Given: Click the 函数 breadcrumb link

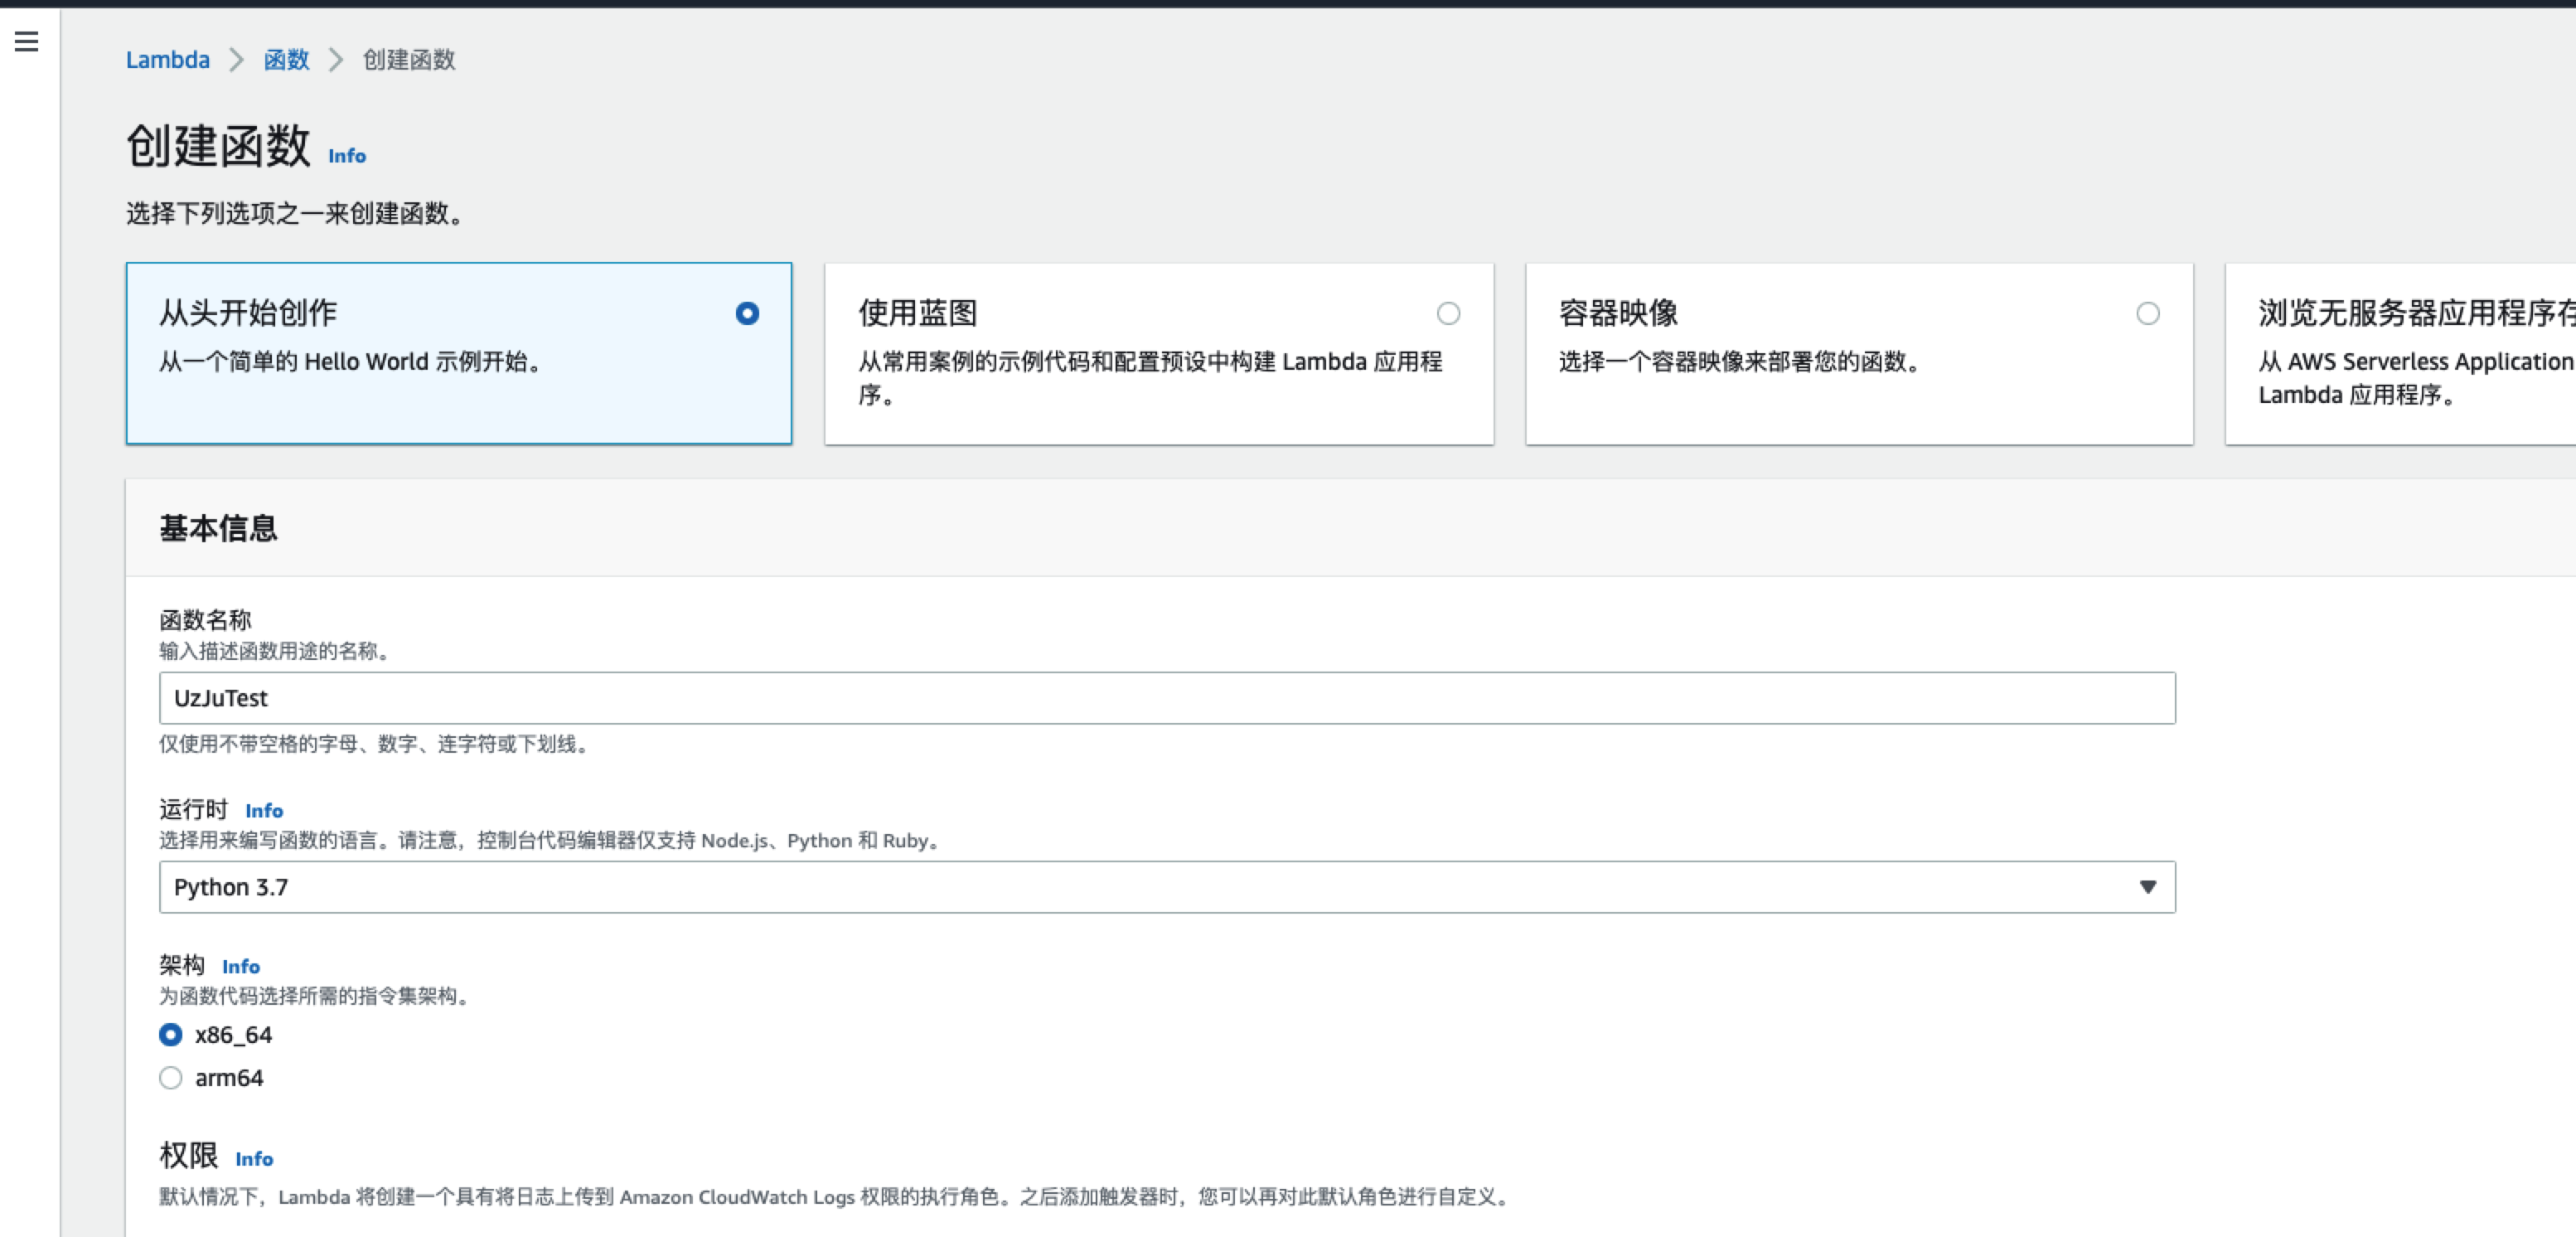Looking at the screenshot, I should [x=286, y=60].
